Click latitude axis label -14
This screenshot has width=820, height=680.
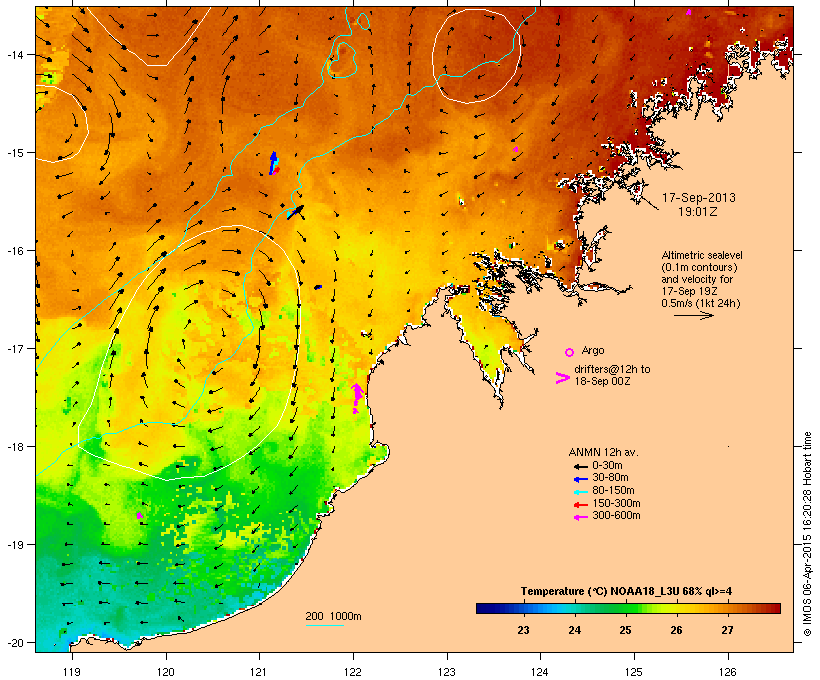pos(14,55)
